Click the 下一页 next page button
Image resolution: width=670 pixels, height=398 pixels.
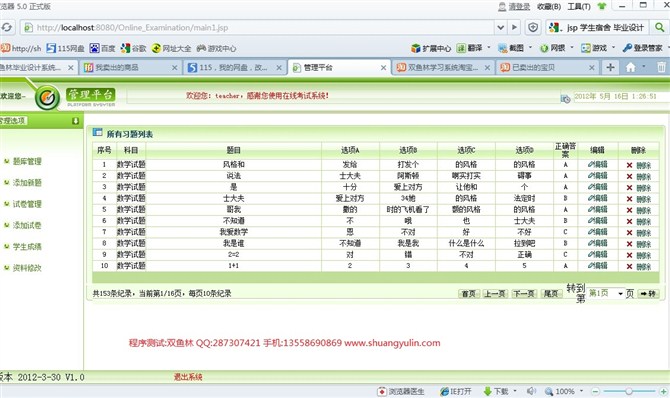click(x=524, y=294)
